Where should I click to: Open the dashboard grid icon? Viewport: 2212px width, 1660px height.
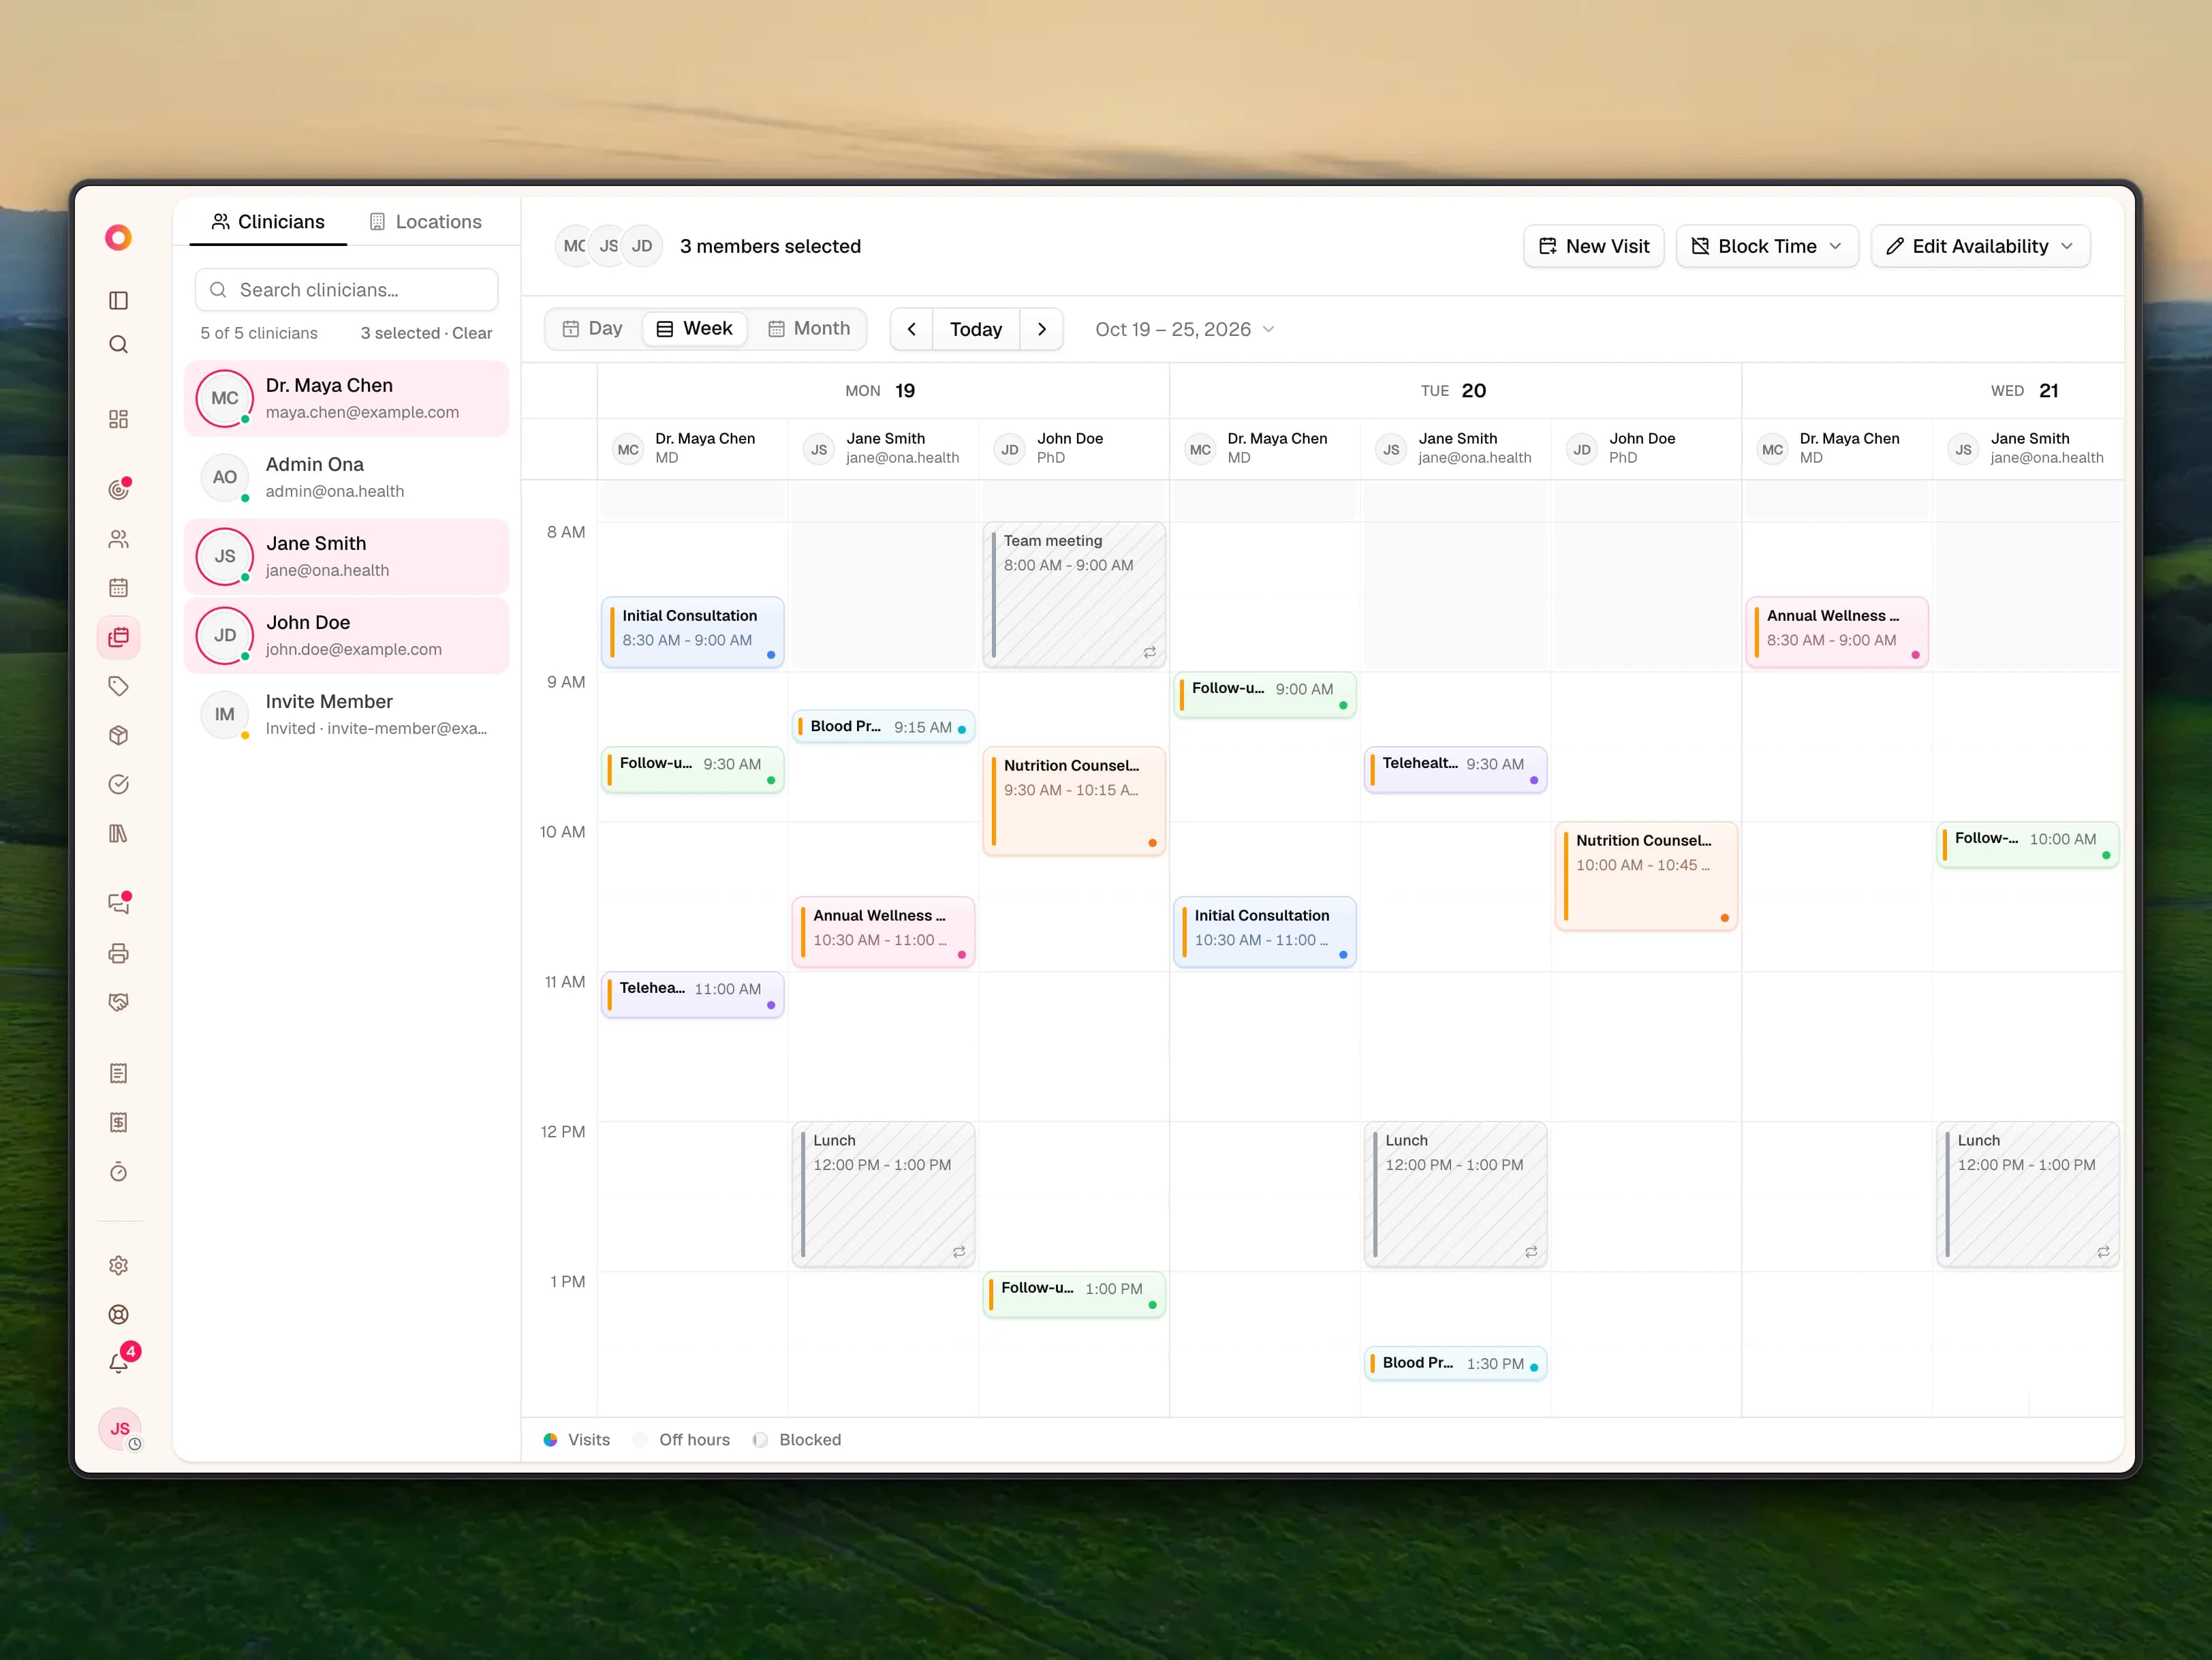pyautogui.click(x=118, y=419)
